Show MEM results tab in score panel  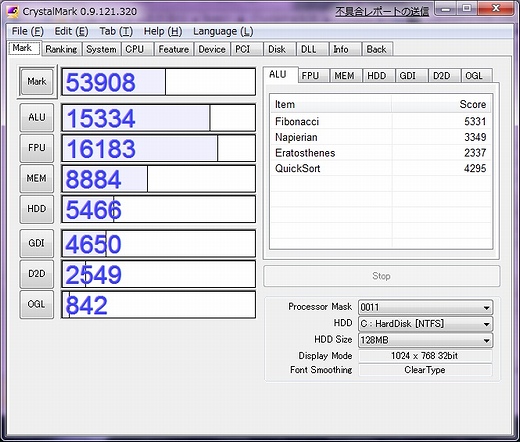point(345,76)
